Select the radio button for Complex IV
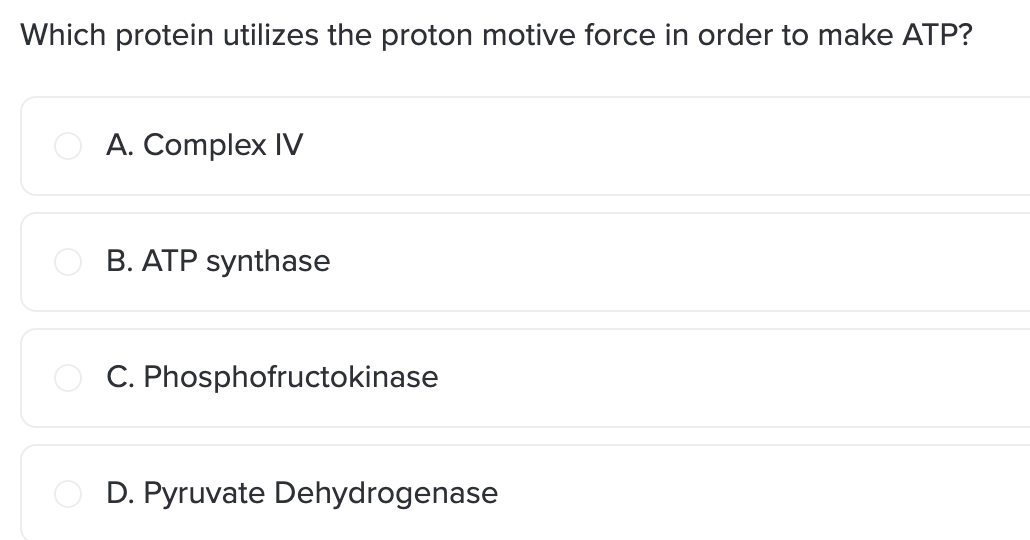Image resolution: width=1030 pixels, height=540 pixels. 68,146
